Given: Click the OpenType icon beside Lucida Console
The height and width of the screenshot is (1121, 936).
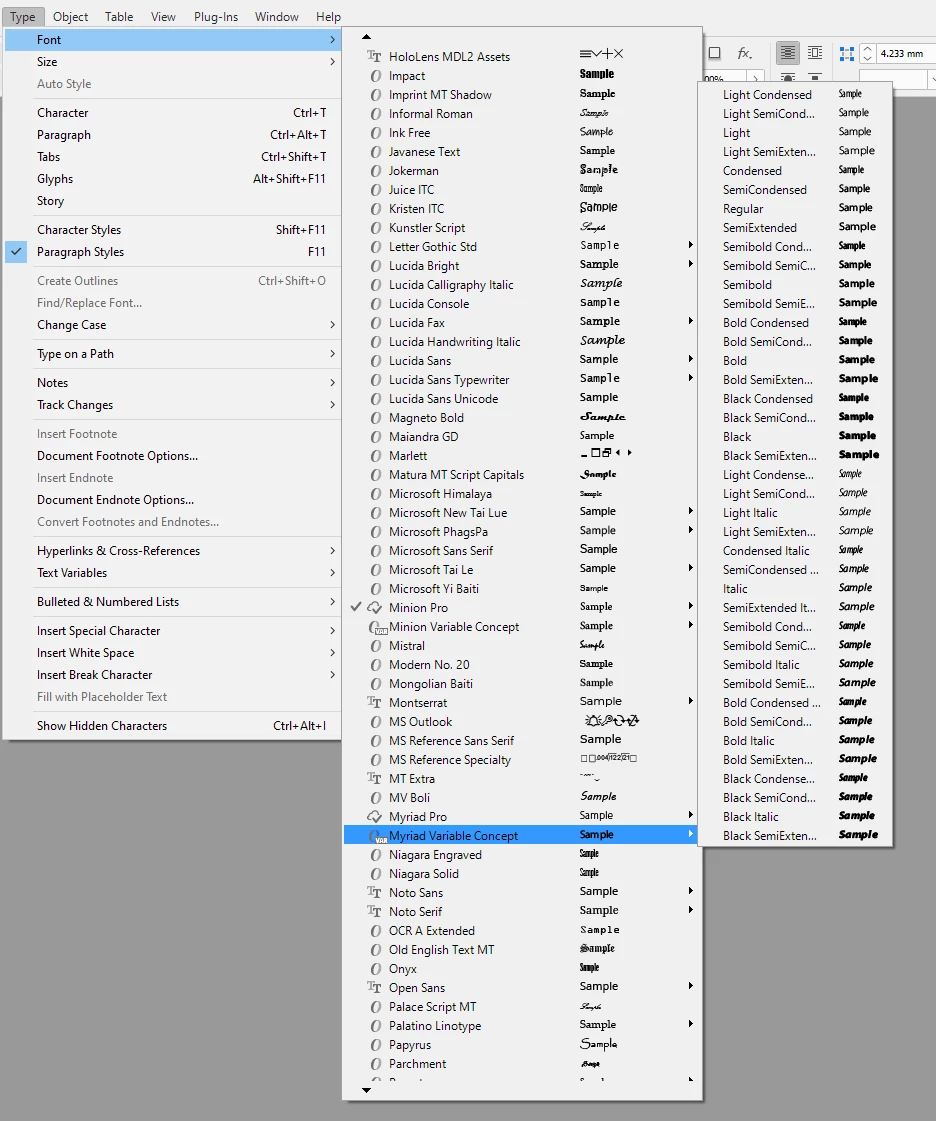Looking at the screenshot, I should tap(375, 304).
